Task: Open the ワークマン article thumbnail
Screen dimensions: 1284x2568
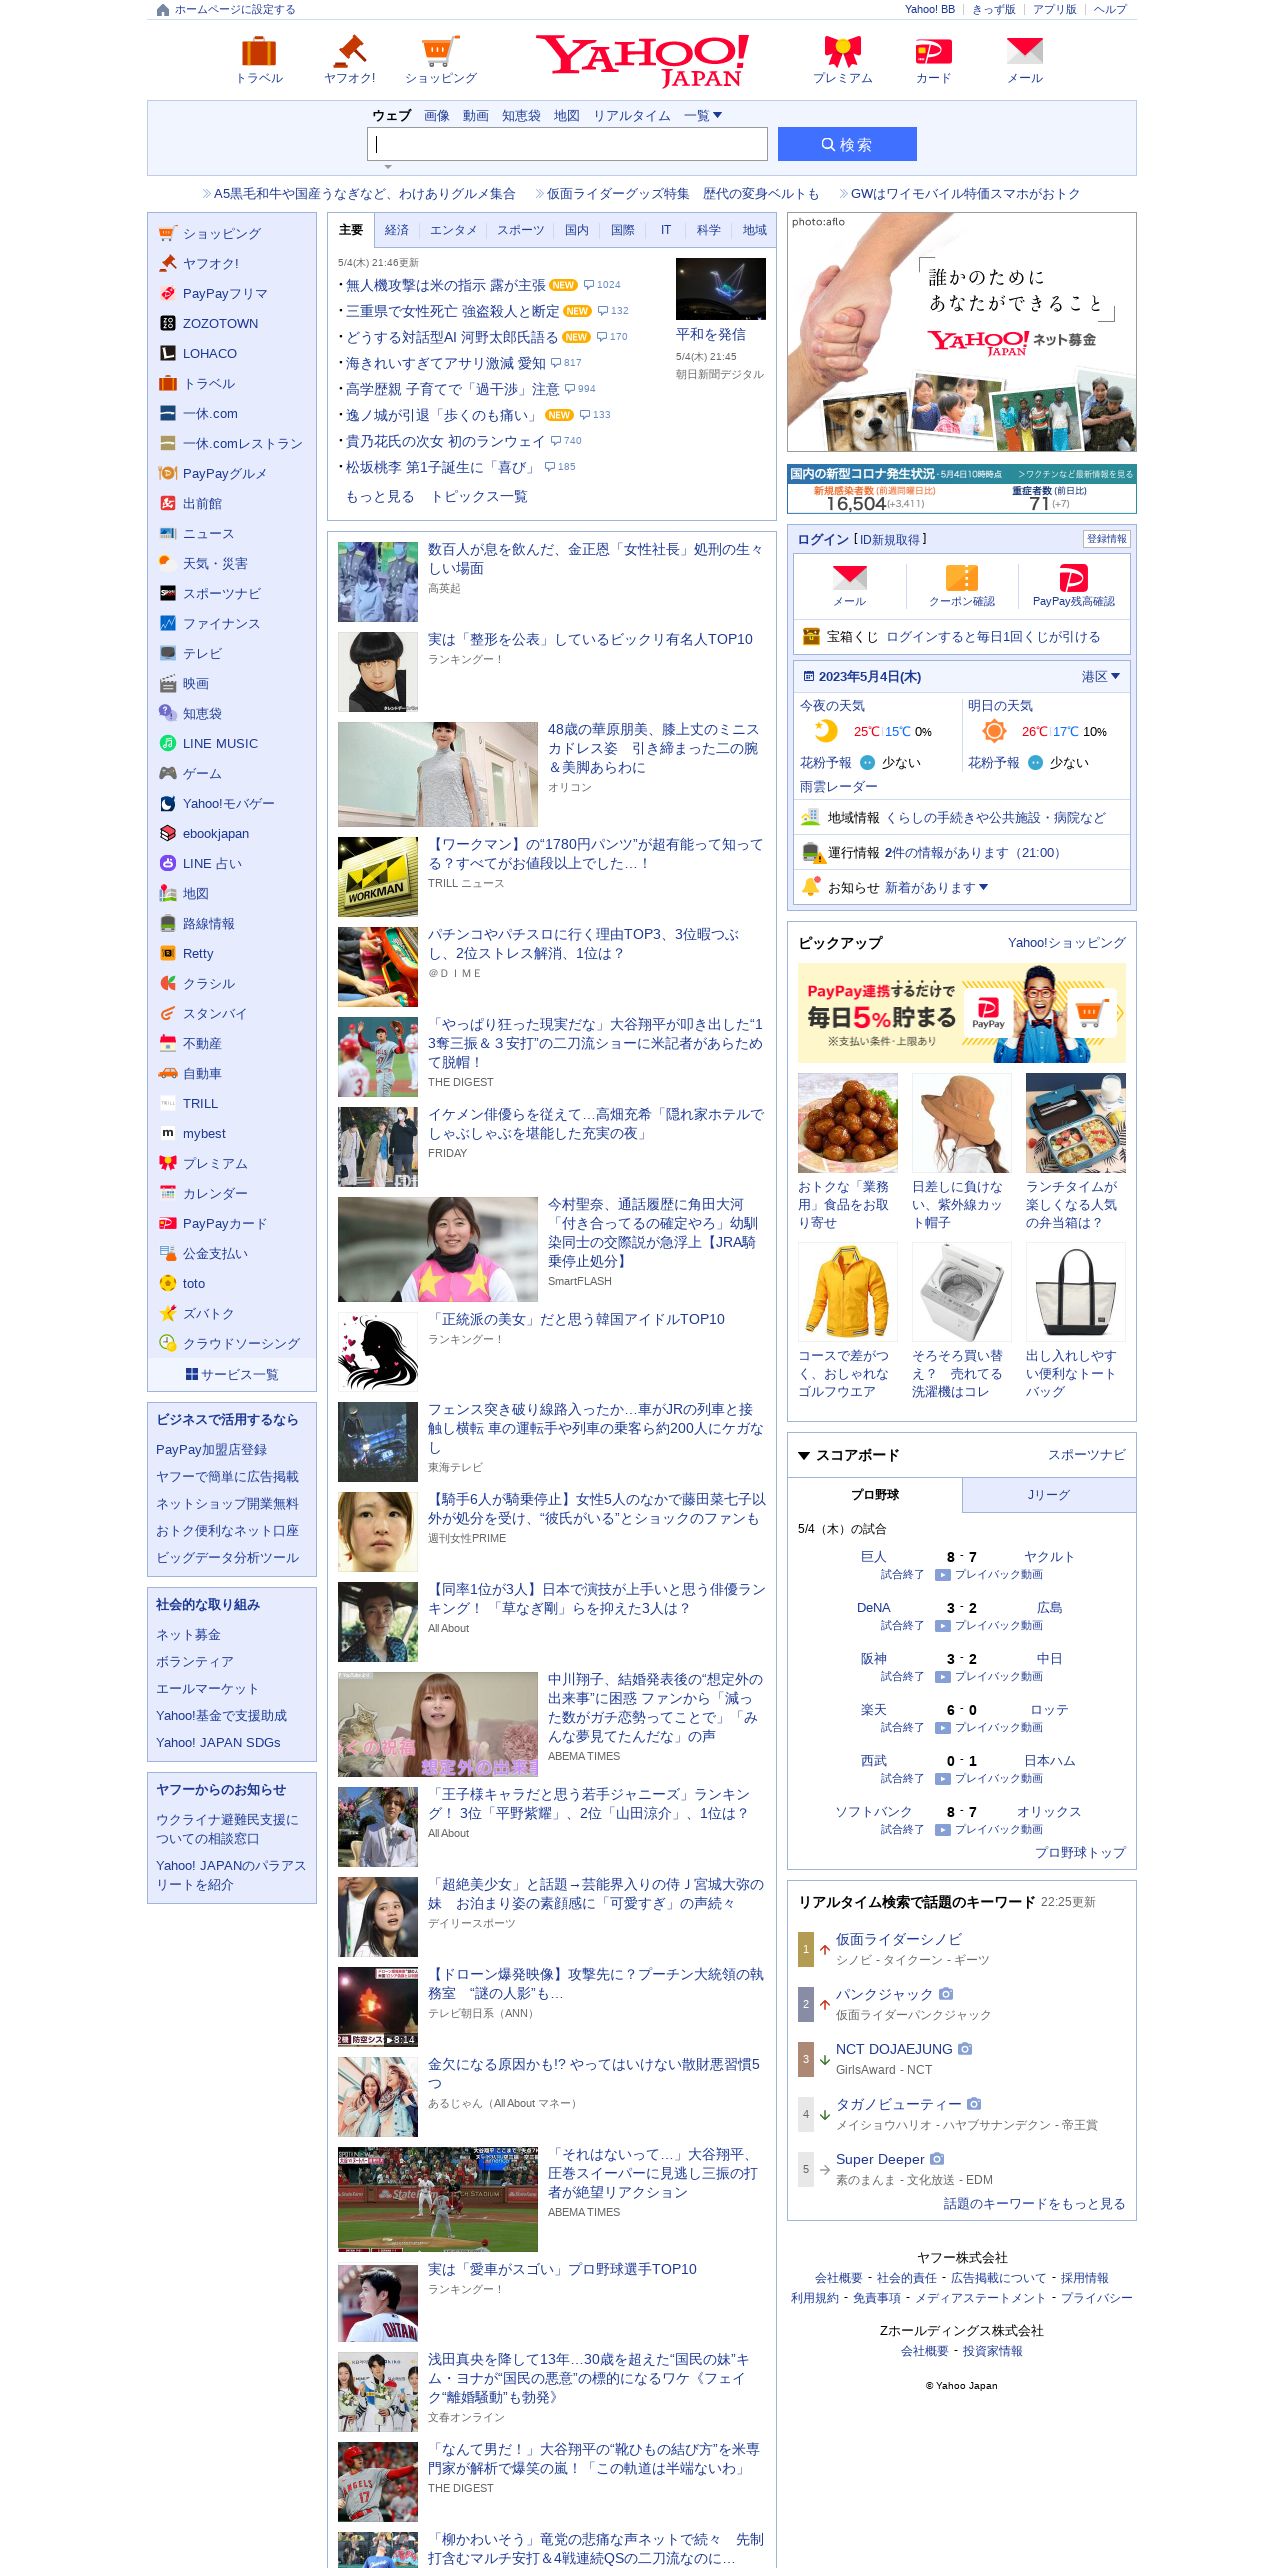Action: [x=378, y=877]
